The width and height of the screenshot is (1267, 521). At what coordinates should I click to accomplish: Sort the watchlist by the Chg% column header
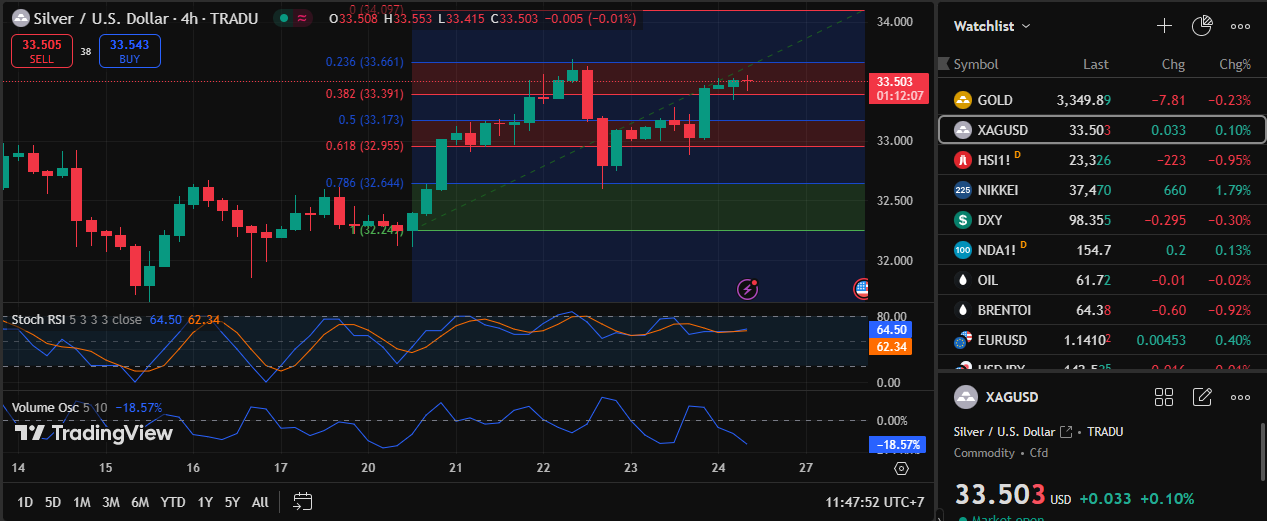tap(1234, 64)
